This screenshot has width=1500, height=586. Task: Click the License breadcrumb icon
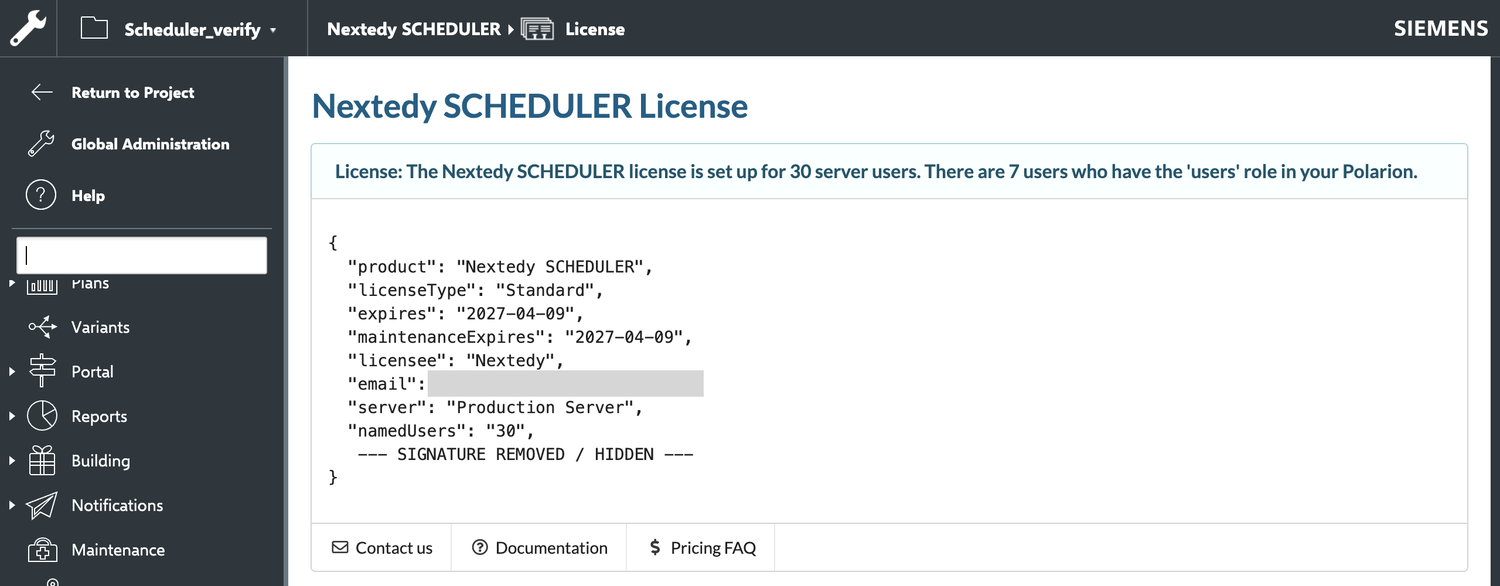pos(537,29)
